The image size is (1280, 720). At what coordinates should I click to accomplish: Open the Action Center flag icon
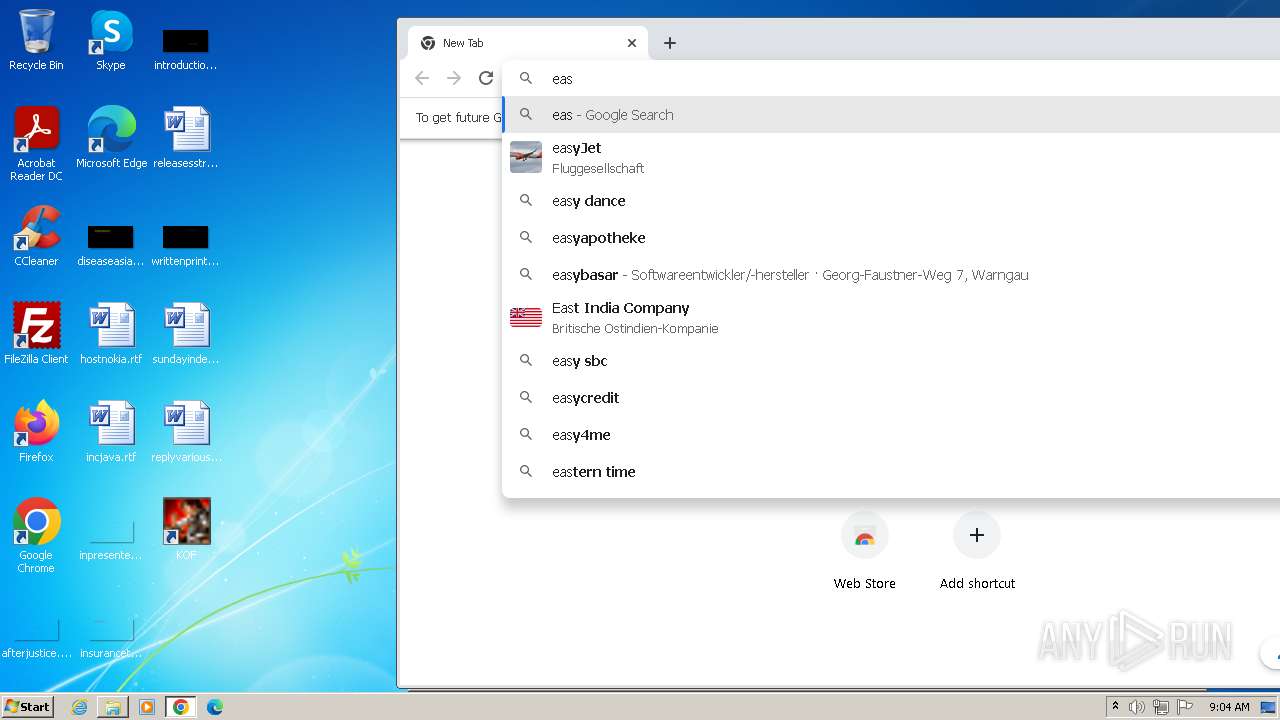1185,707
